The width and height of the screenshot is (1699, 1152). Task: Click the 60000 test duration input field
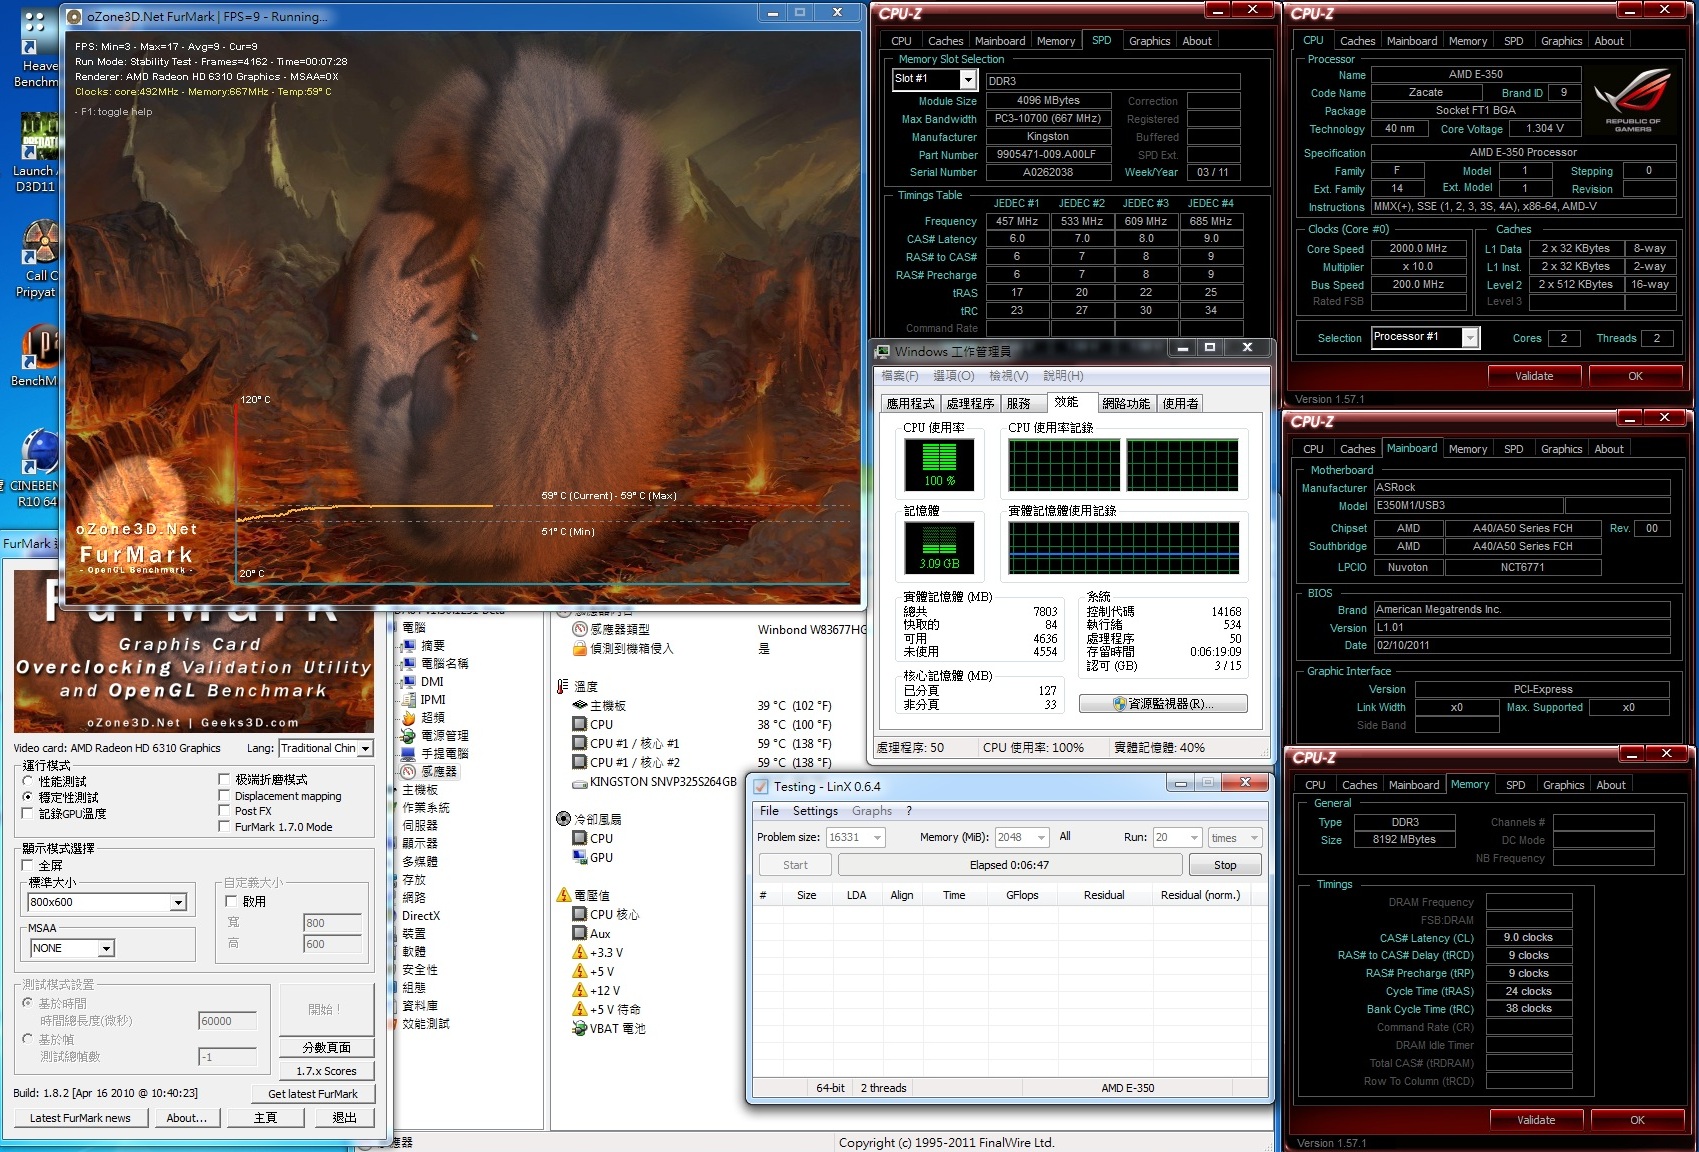[x=227, y=1021]
